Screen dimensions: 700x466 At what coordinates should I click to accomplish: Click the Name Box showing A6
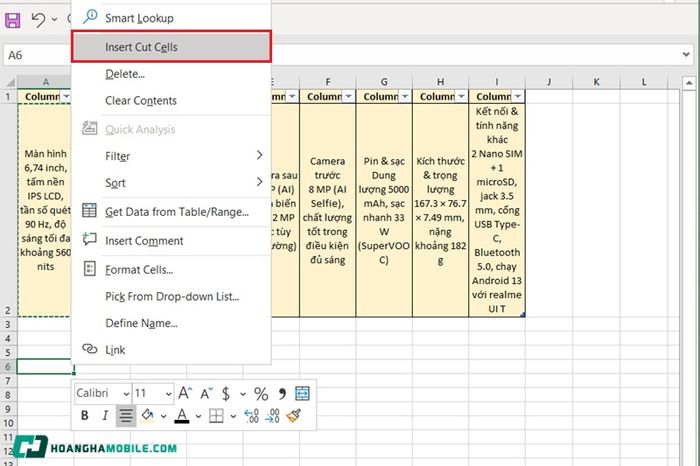pos(38,55)
